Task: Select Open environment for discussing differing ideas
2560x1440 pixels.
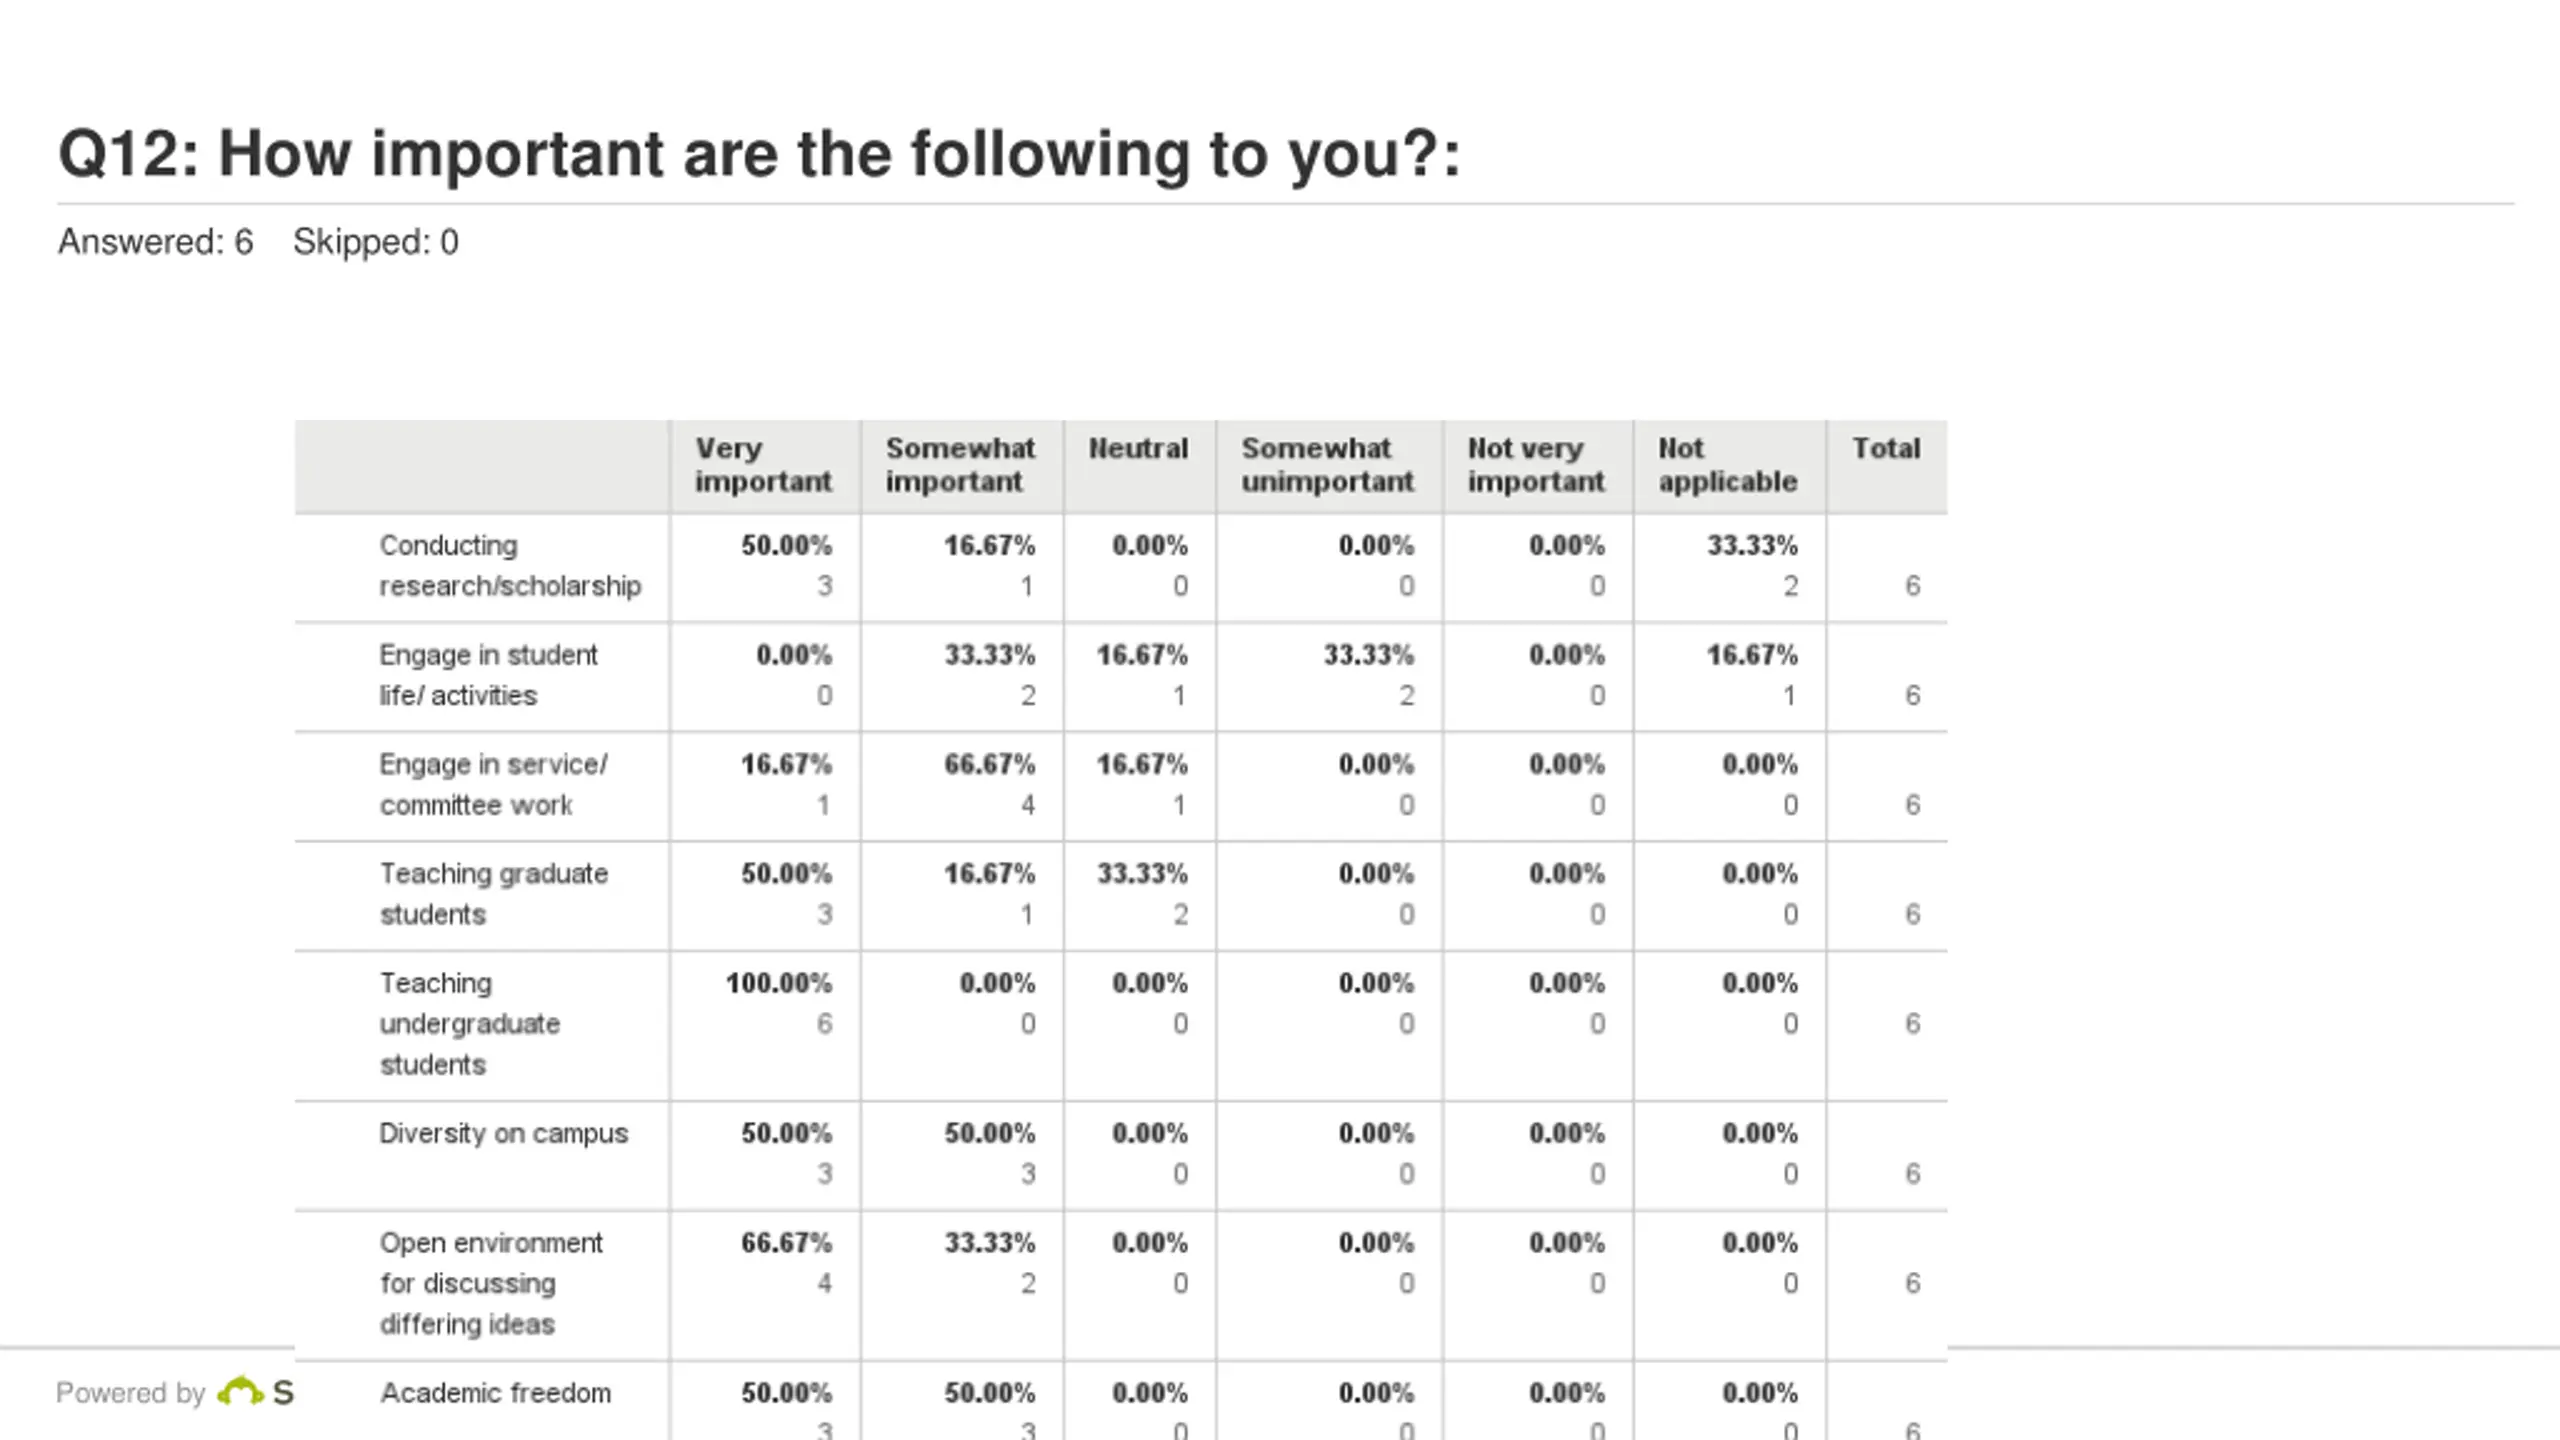Action: [x=491, y=1283]
